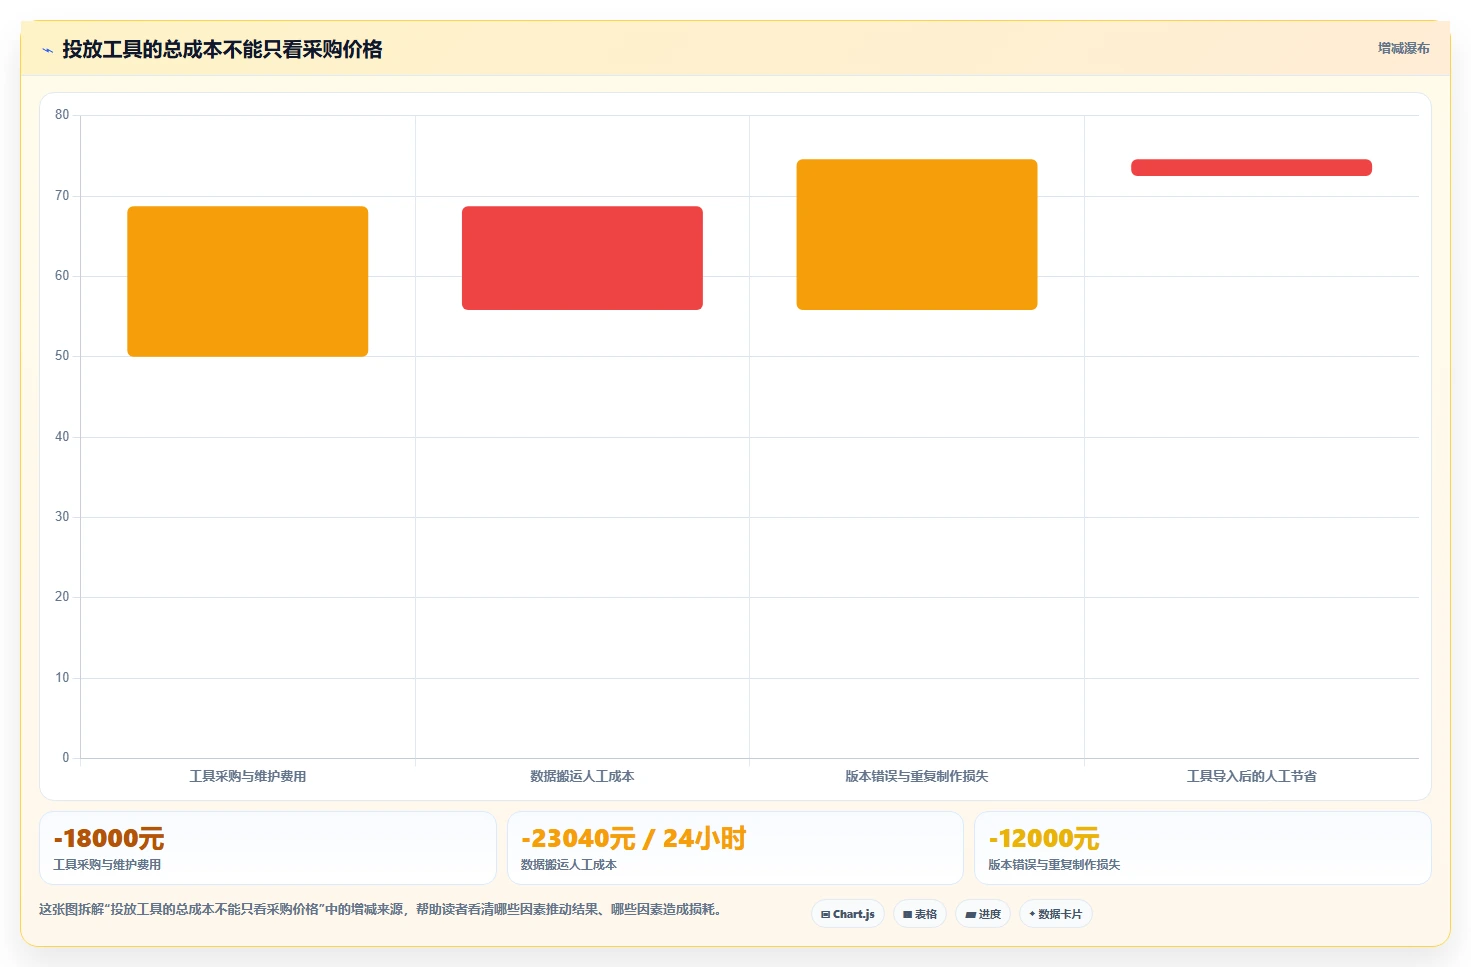Click the 表格 tag chip
Screen dimensions: 1471x967
[920, 914]
